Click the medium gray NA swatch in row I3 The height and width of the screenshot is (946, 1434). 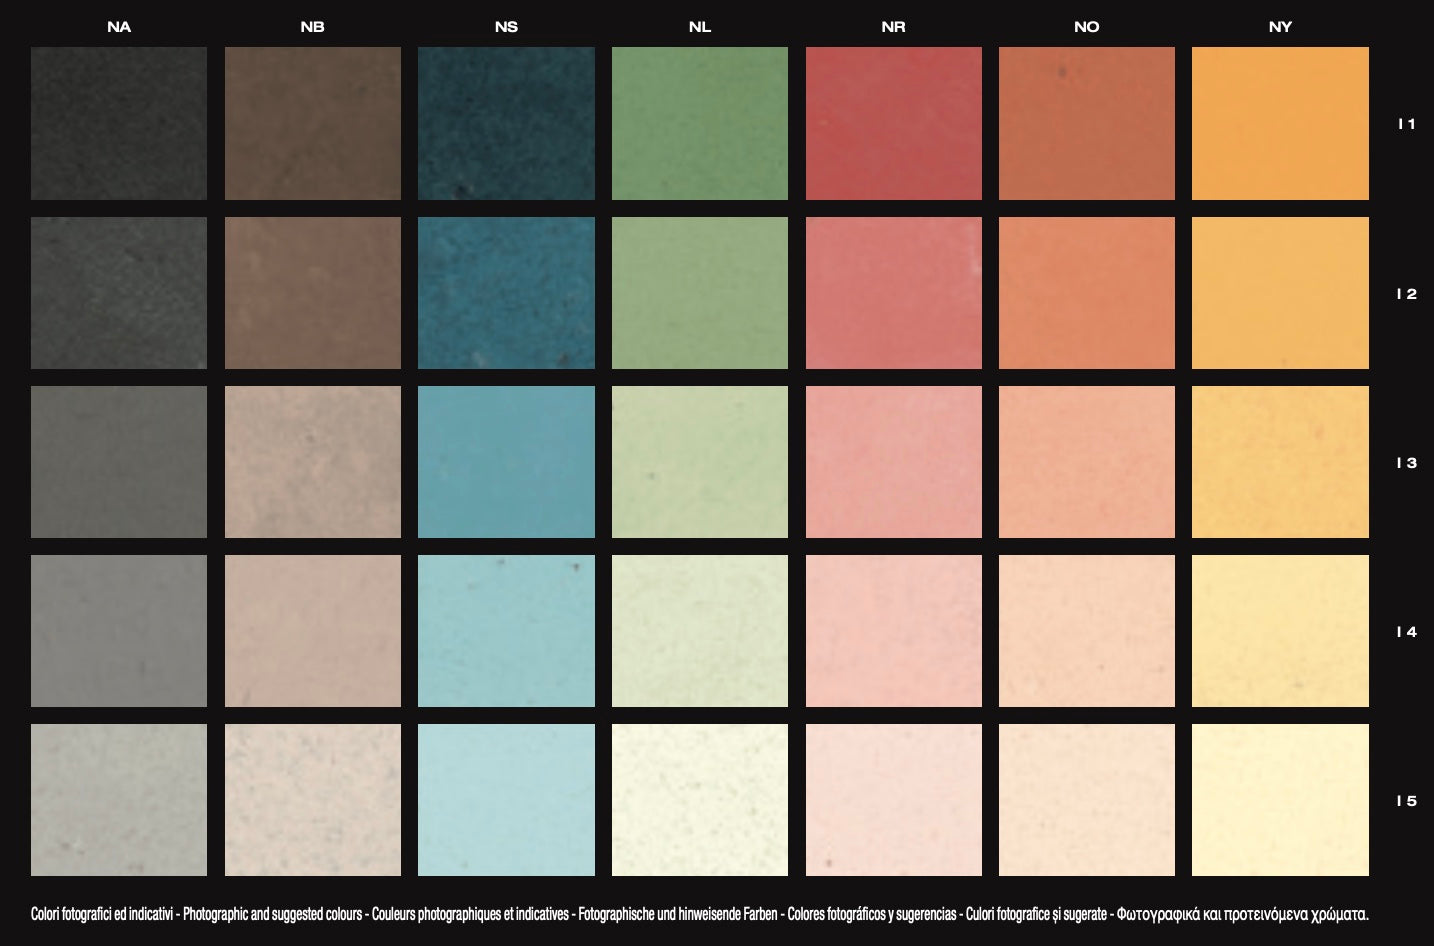tap(119, 462)
